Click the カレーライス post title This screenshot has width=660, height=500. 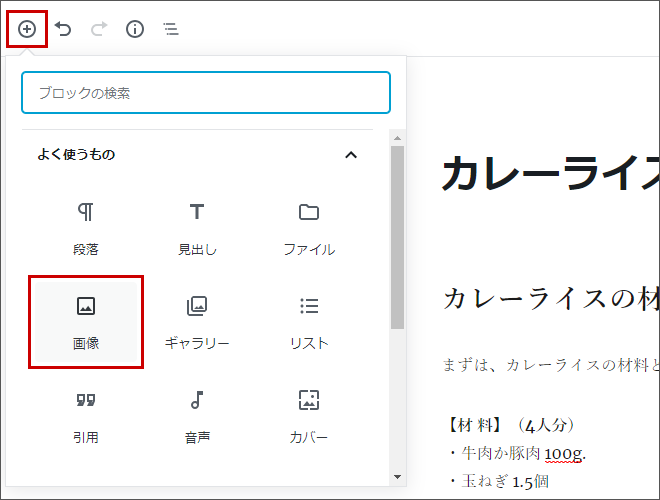[551, 173]
